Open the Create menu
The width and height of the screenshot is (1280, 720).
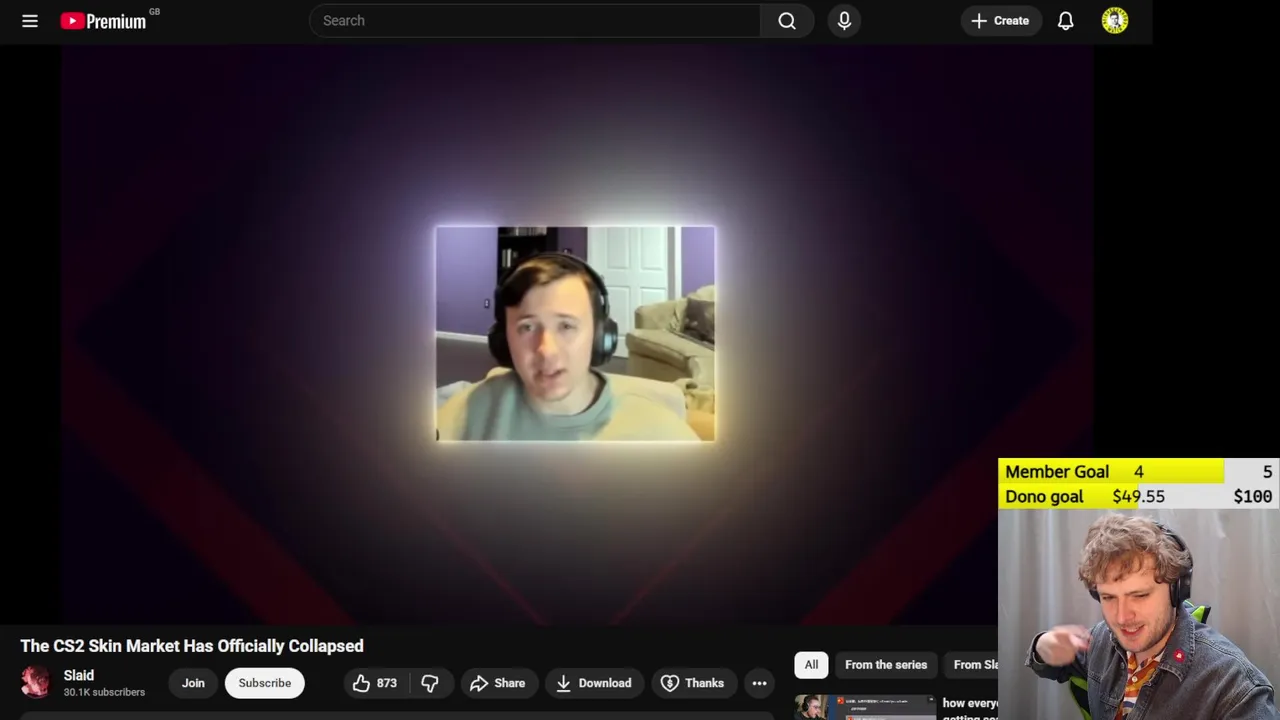(1000, 21)
